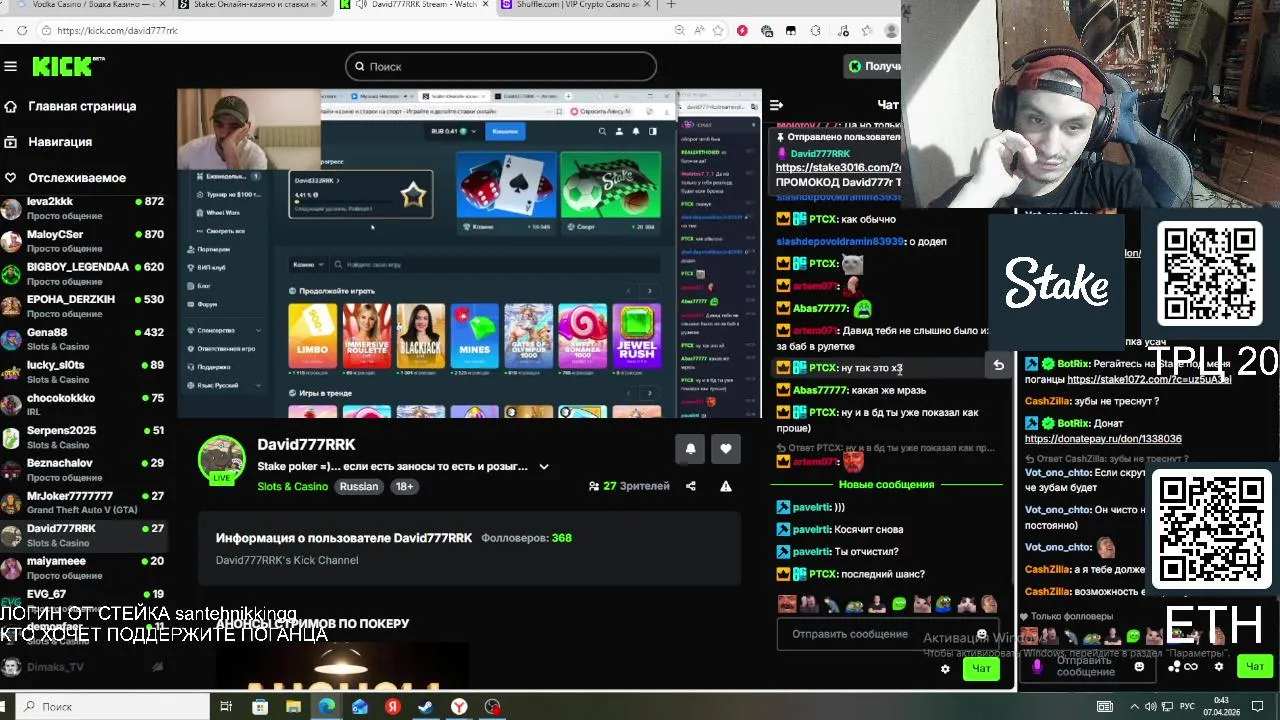Image resolution: width=1280 pixels, height=720 pixels.
Task: Expand the stream title chevron
Action: pyautogui.click(x=544, y=467)
